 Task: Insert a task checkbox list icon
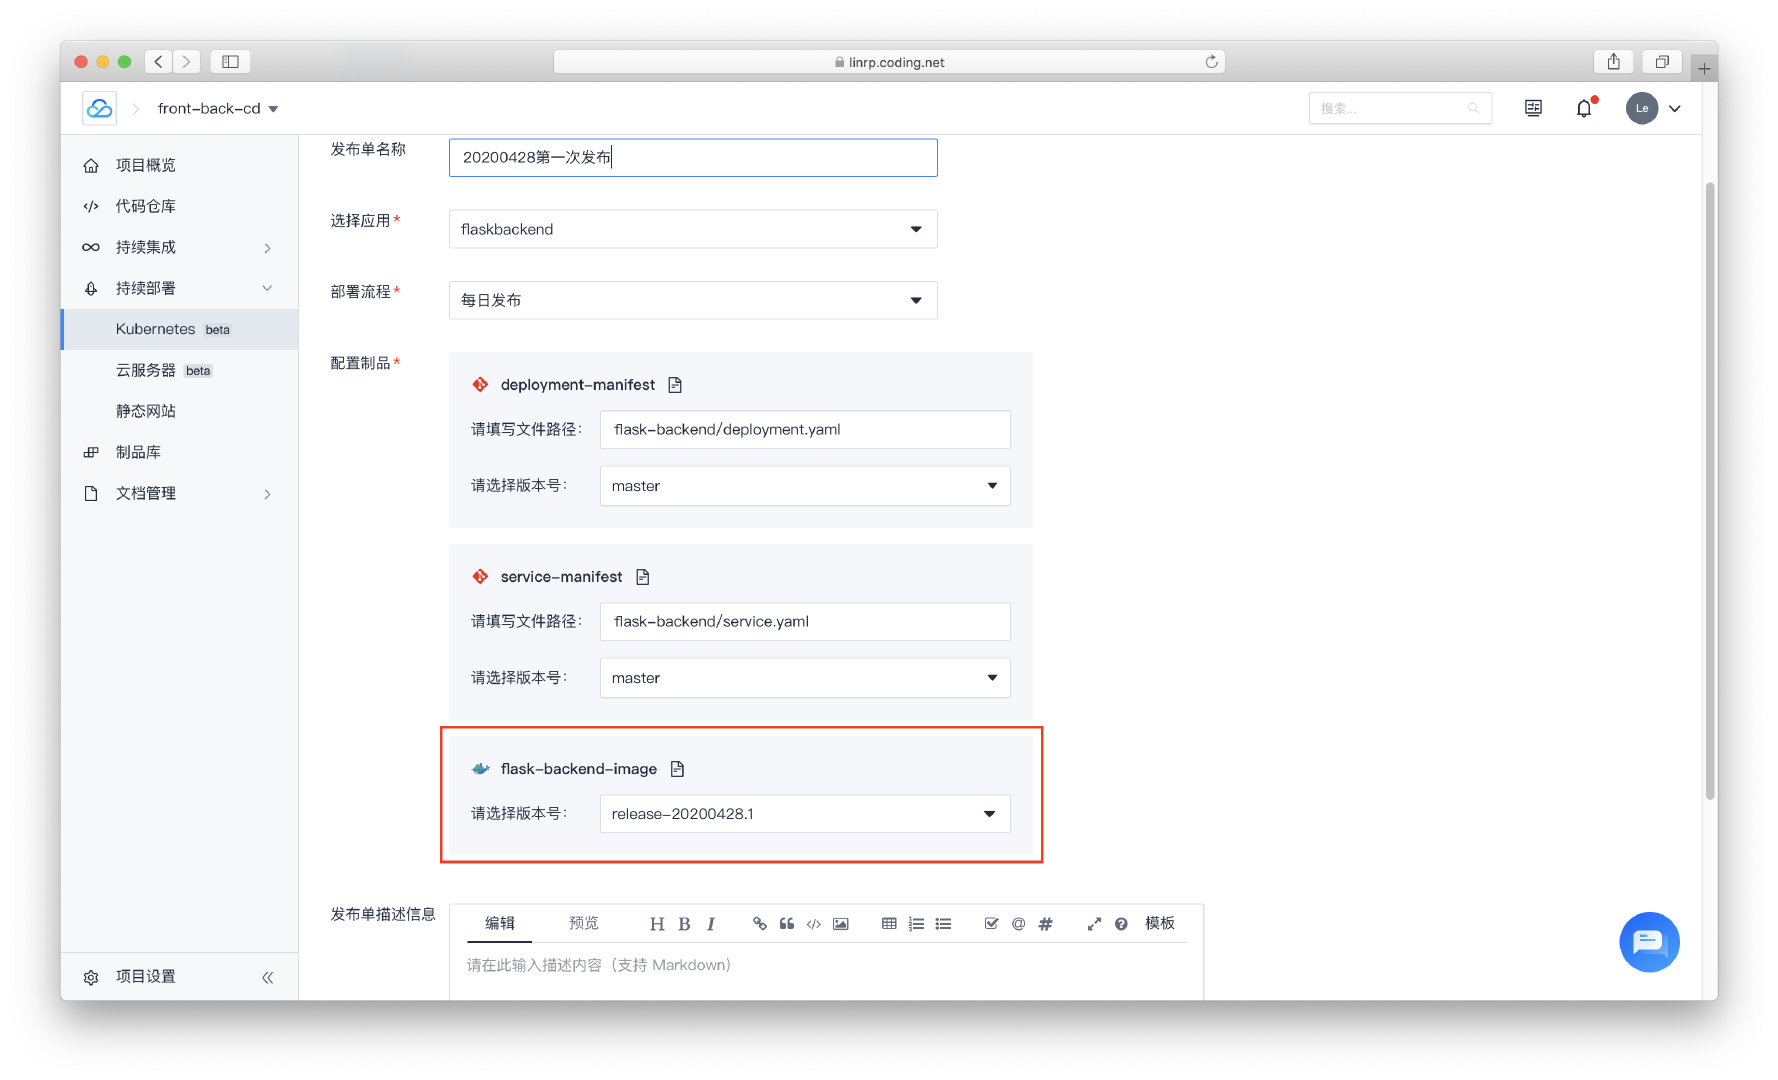pyautogui.click(x=991, y=924)
